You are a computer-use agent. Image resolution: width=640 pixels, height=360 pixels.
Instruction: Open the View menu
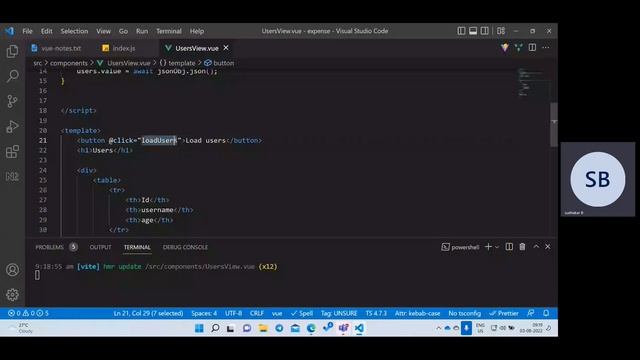pos(103,31)
